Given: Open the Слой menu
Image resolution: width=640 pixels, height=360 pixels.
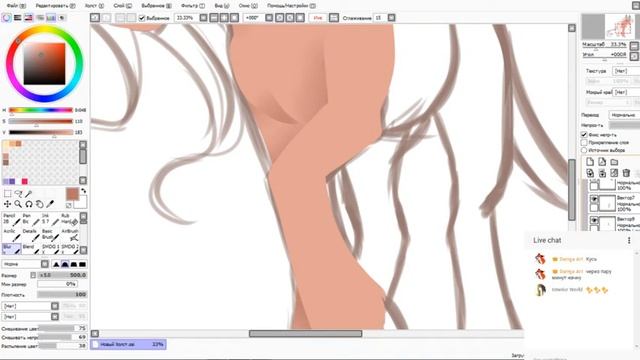Looking at the screenshot, I should pos(122,6).
